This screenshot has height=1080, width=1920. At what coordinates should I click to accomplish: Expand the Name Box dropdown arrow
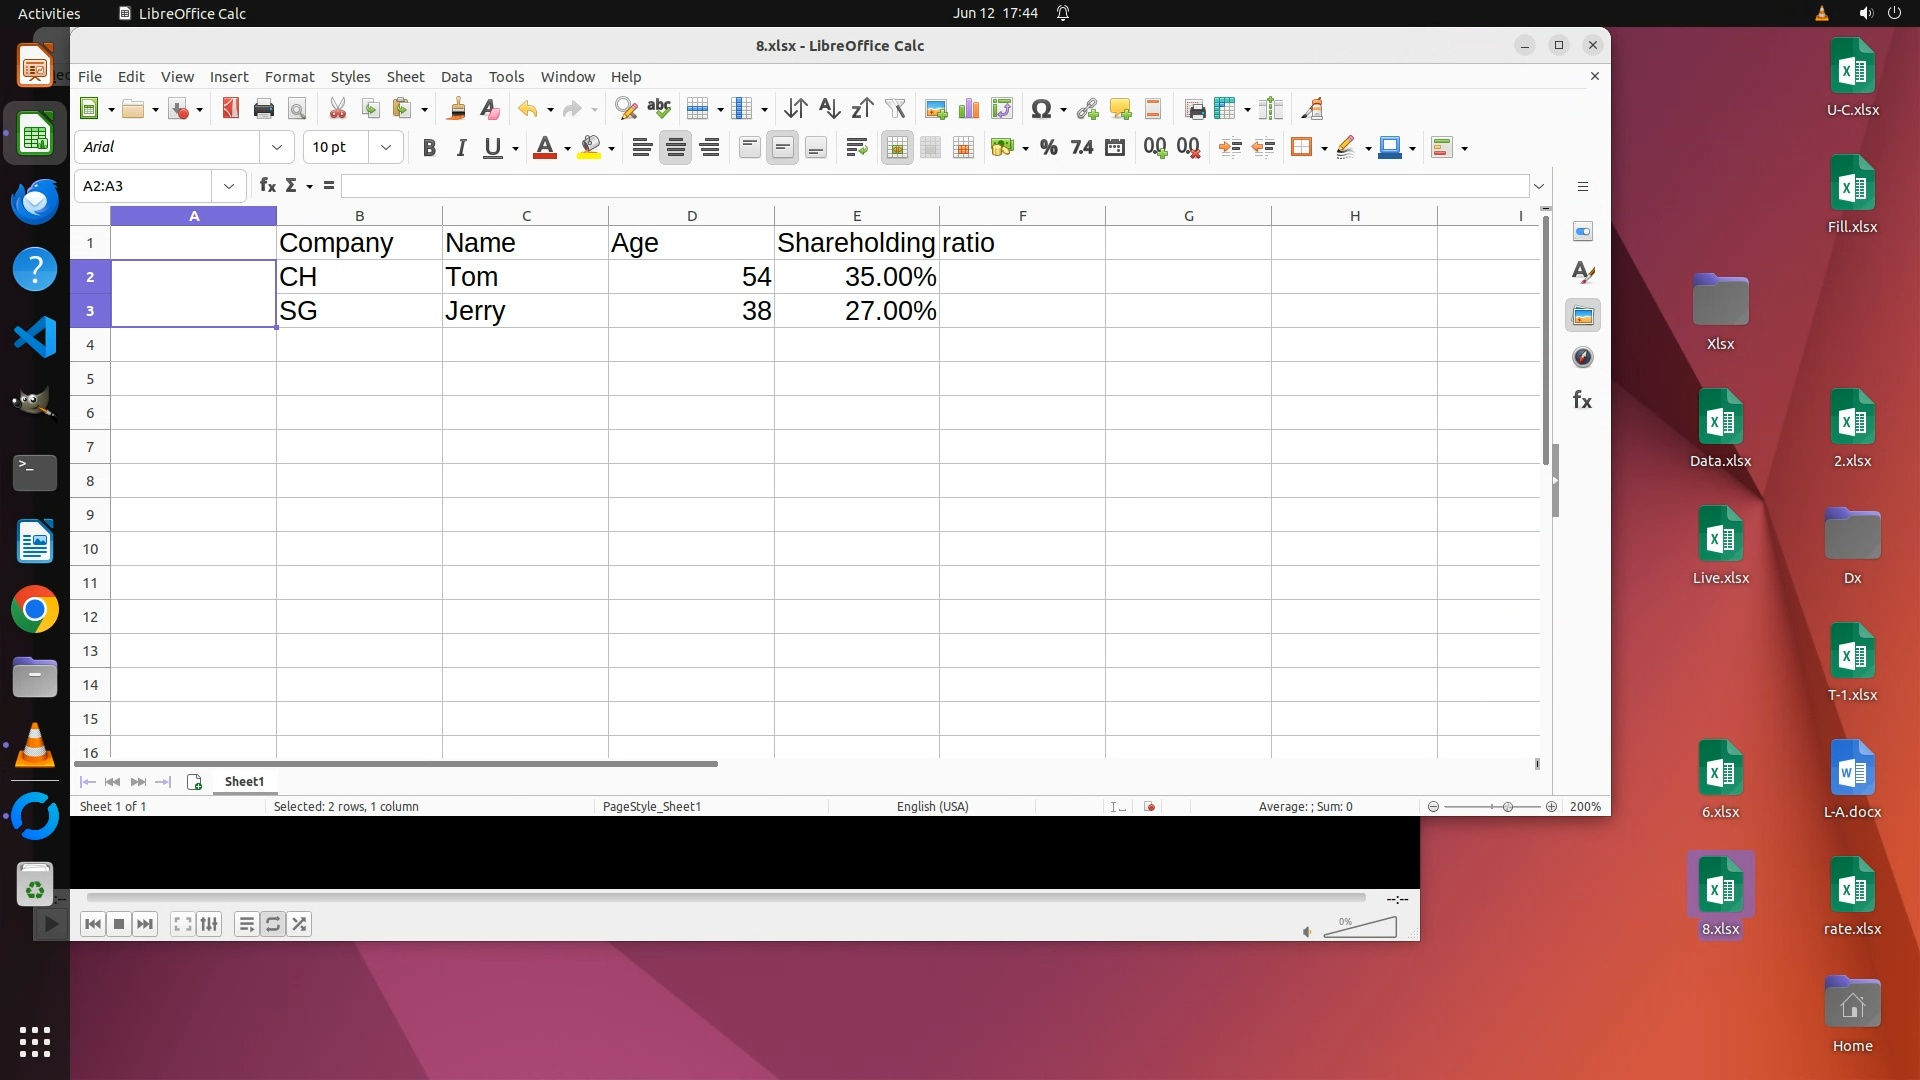229,186
